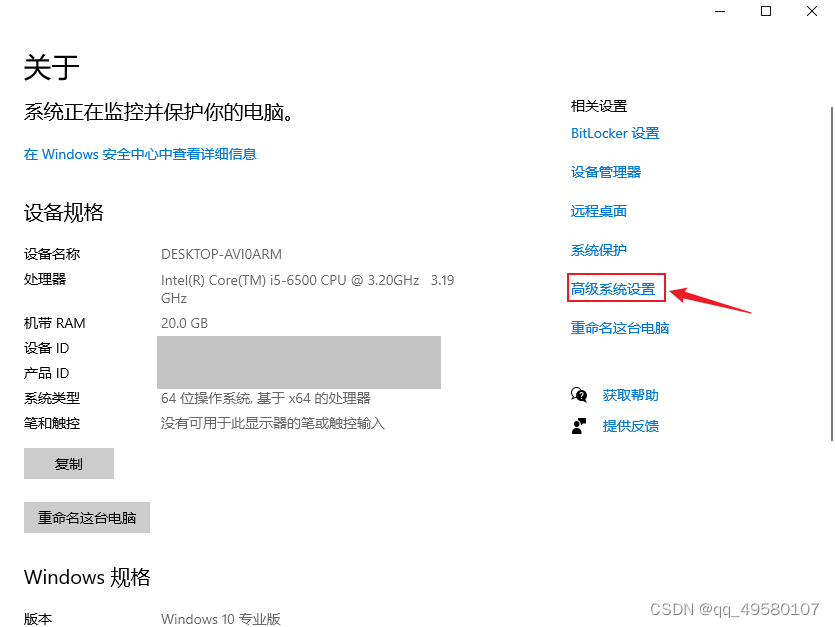Click the 版本 label
The height and width of the screenshot is (627, 835).
tap(38, 619)
